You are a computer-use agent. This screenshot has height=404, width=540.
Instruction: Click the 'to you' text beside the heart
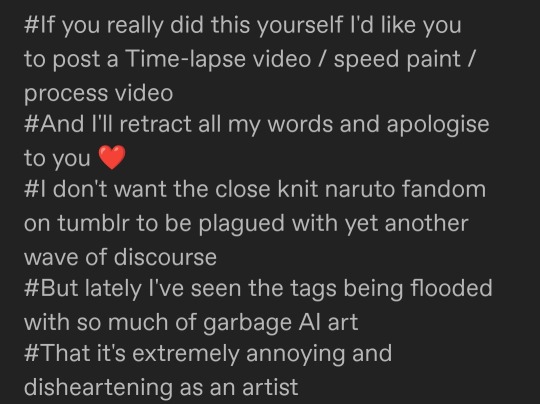(57, 159)
